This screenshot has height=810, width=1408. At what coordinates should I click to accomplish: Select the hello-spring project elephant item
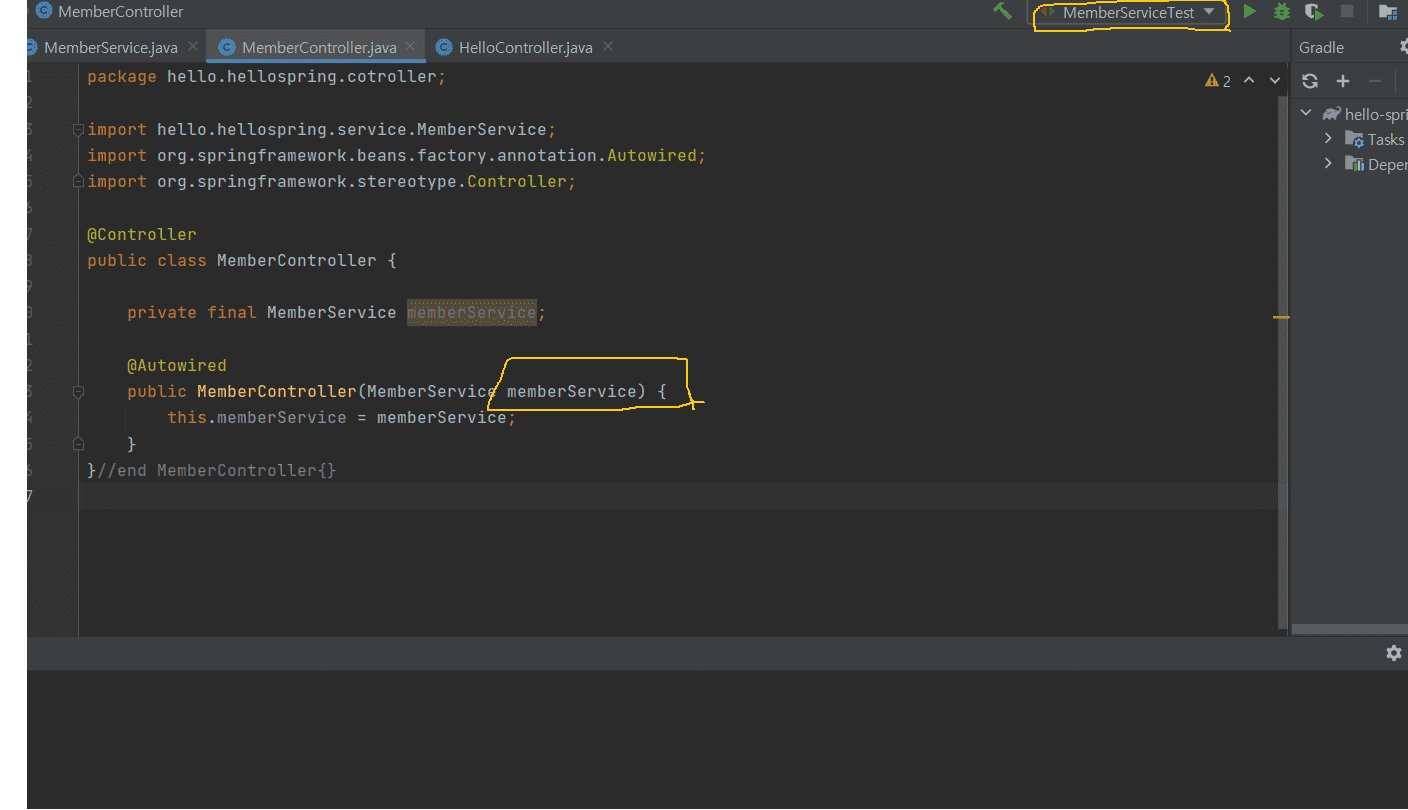[x=1364, y=114]
